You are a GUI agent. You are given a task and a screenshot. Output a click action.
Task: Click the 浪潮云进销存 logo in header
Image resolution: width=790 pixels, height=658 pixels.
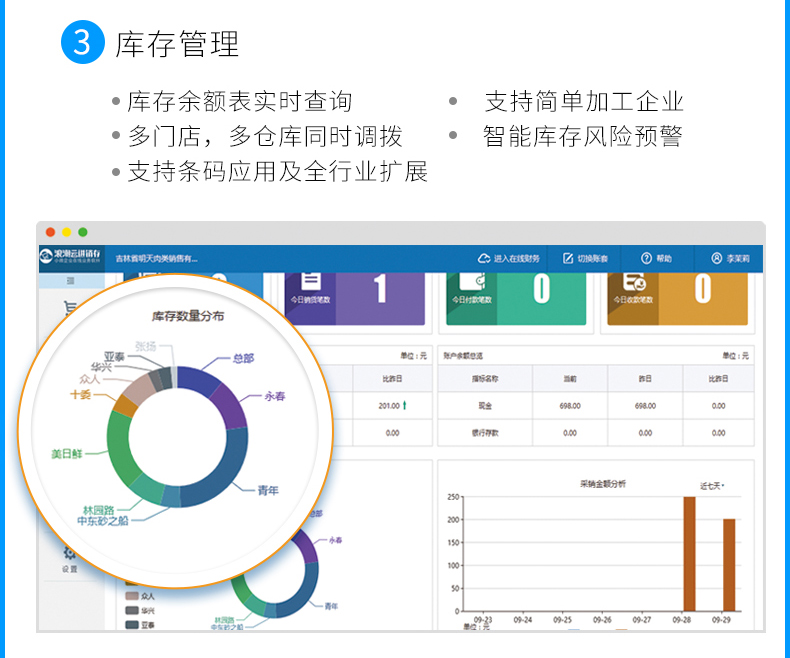[x=70, y=256]
